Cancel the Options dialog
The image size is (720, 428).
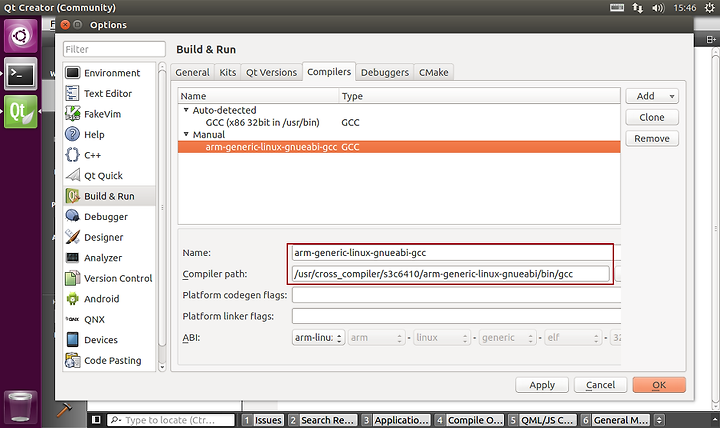click(600, 385)
